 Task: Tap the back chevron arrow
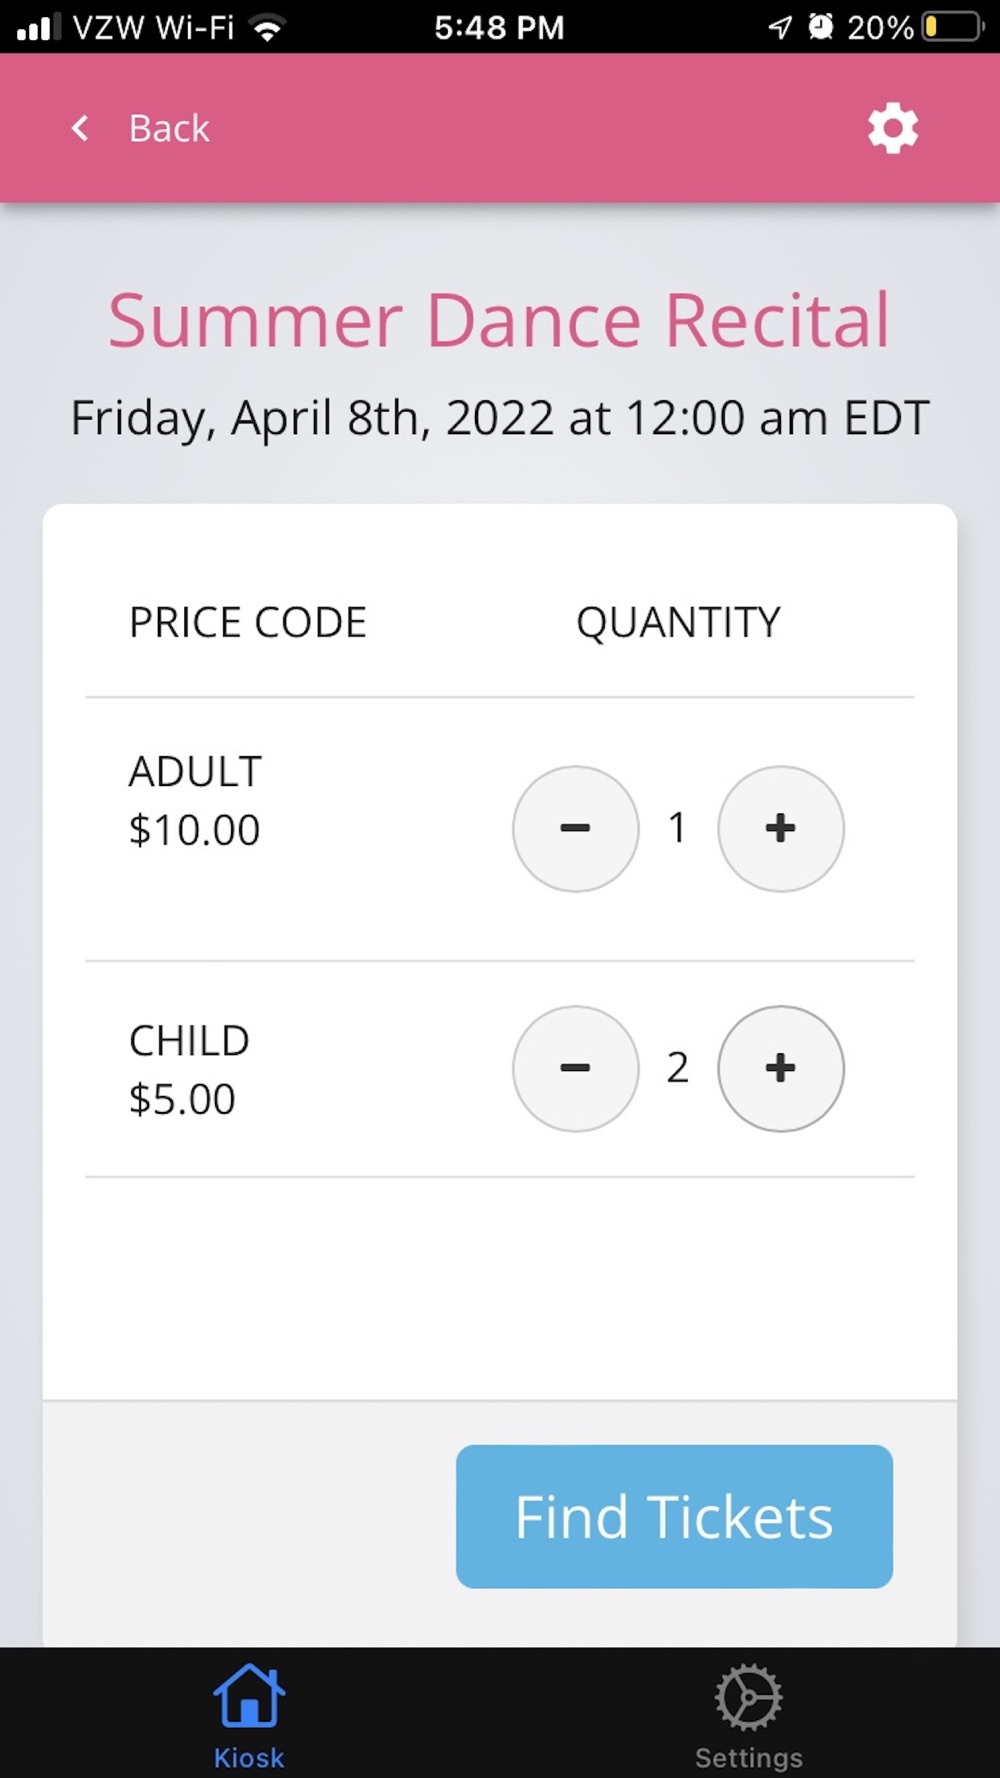click(81, 128)
